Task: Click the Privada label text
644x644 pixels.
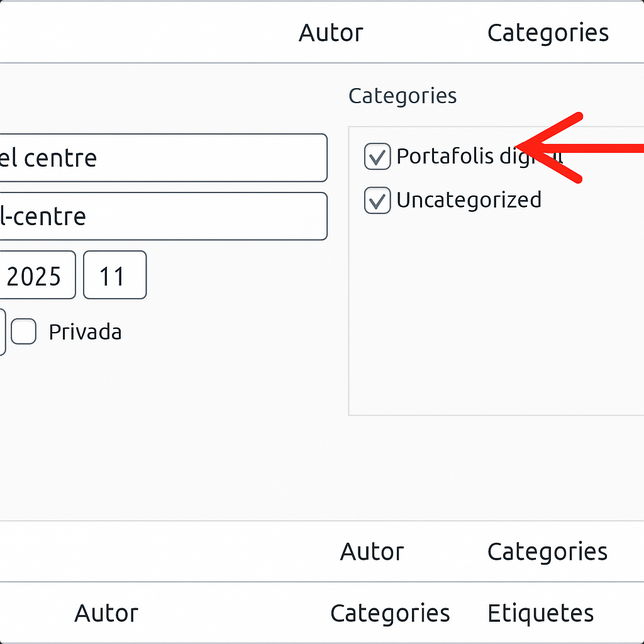Action: click(x=85, y=332)
